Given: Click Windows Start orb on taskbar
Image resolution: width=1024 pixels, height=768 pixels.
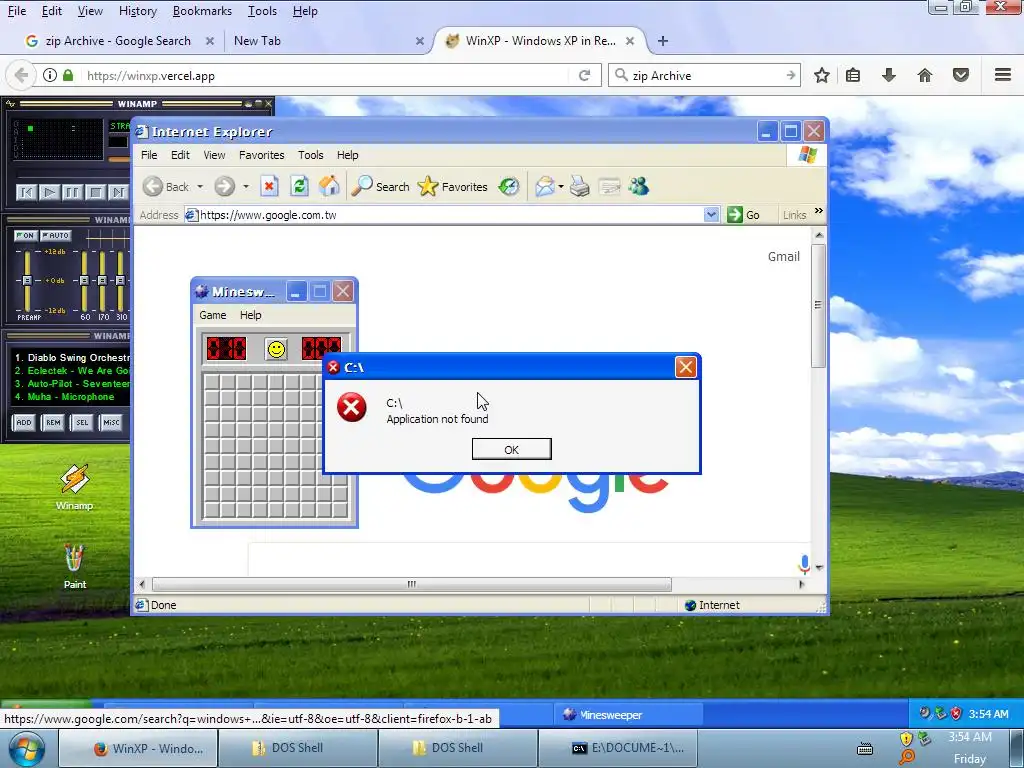Looking at the screenshot, I should click(27, 748).
